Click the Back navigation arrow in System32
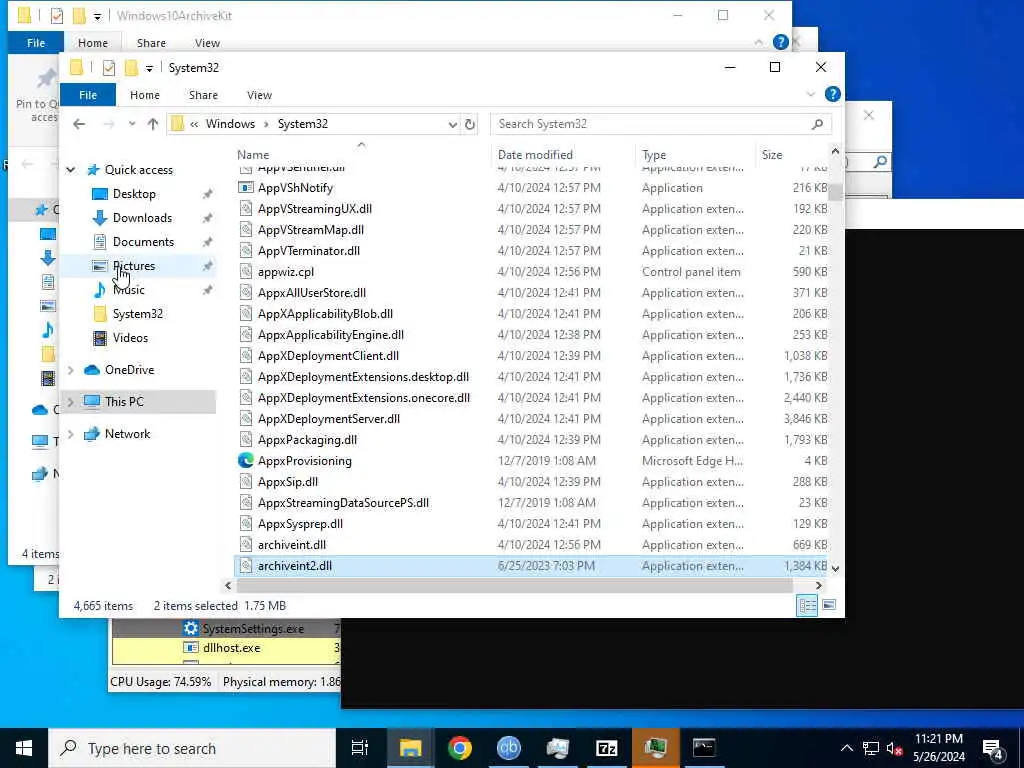 (x=79, y=124)
